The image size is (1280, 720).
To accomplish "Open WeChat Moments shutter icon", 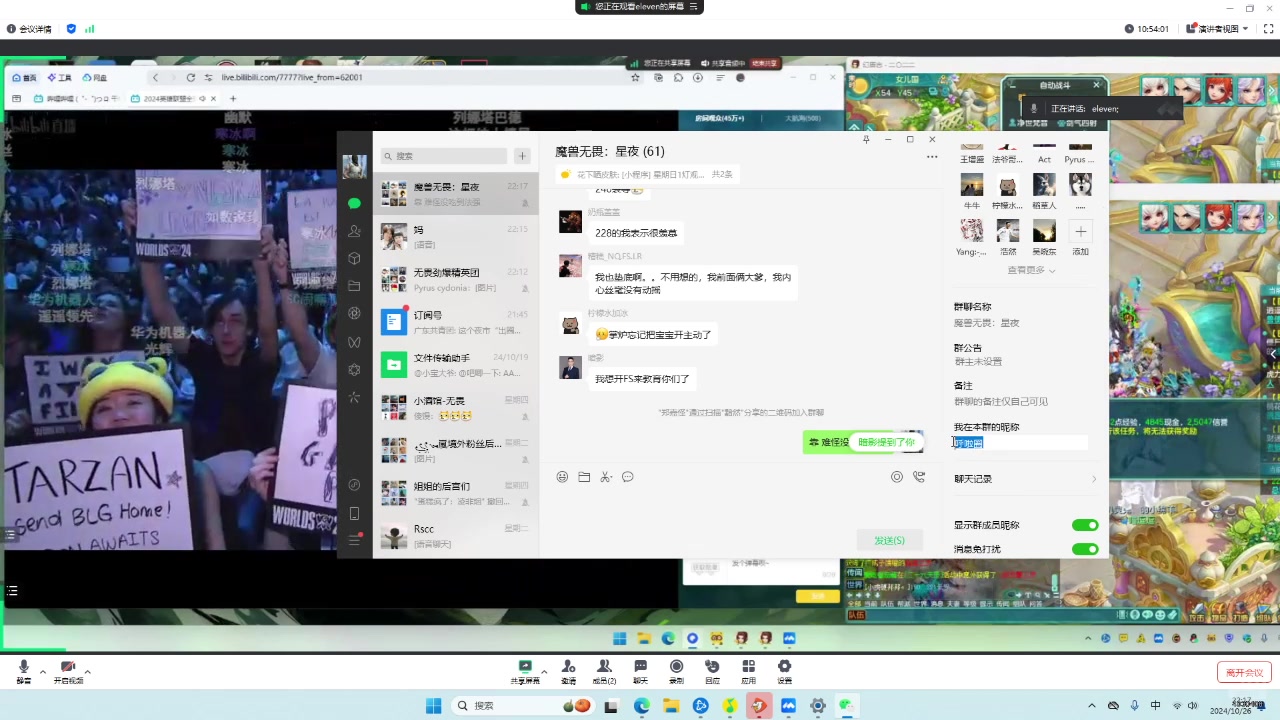I will [354, 313].
